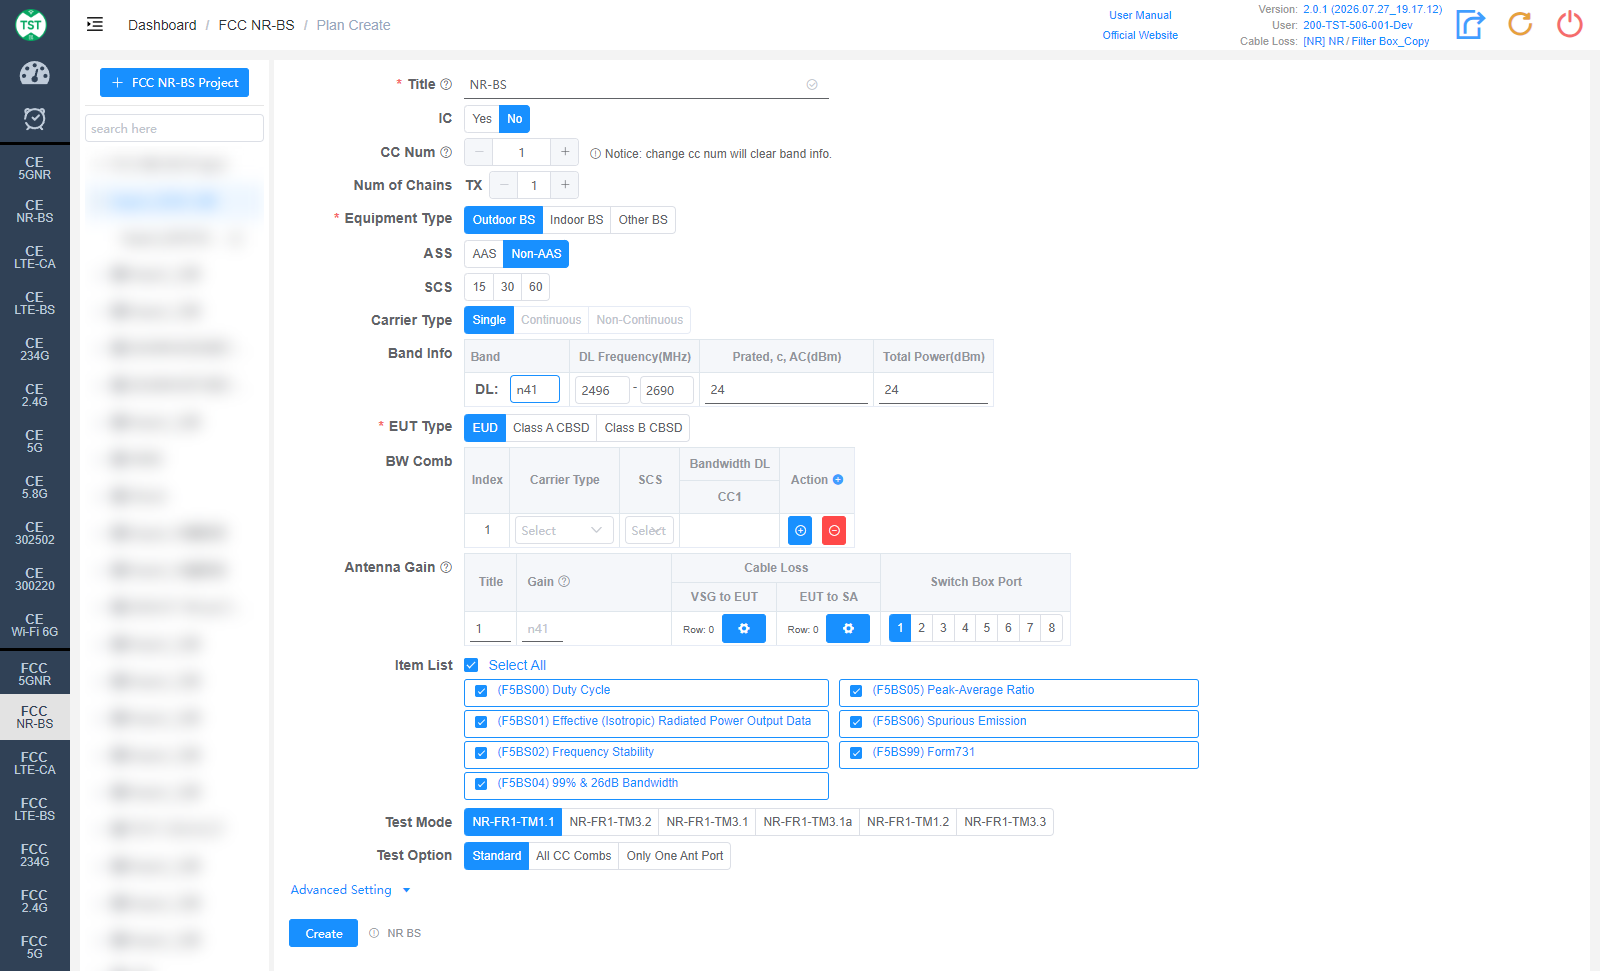Click the search here input field
The height and width of the screenshot is (971, 1600).
pos(174,128)
